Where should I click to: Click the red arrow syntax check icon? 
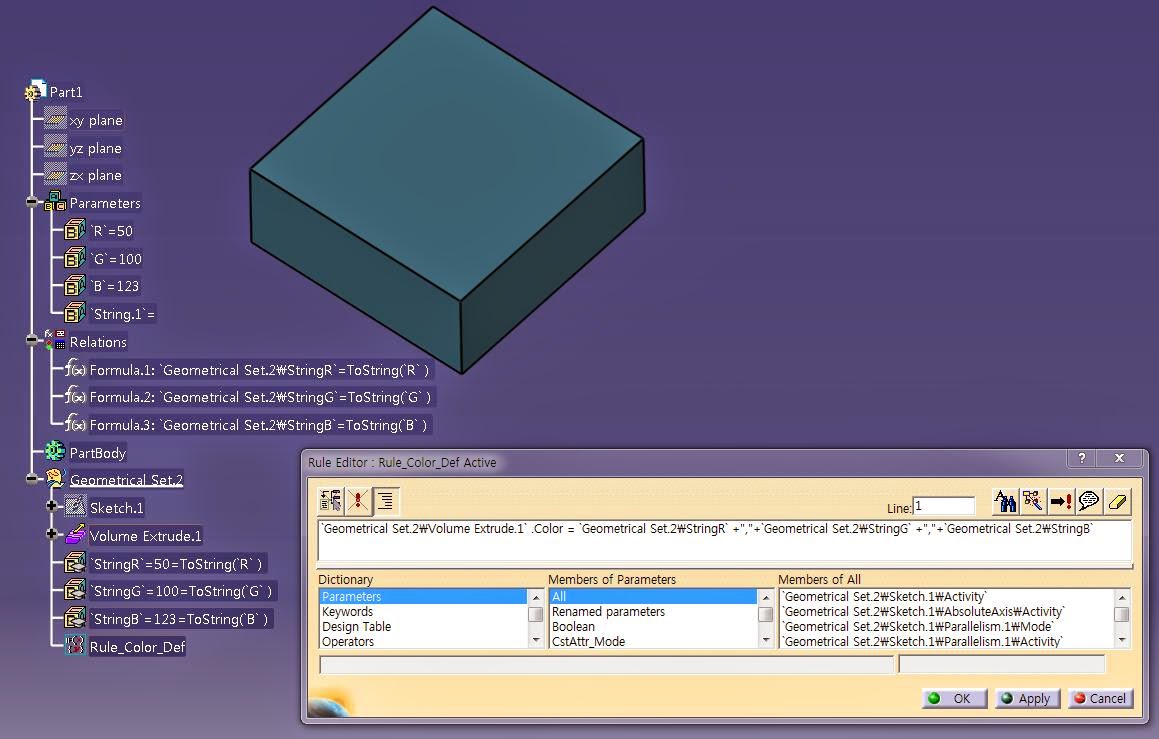click(x=1062, y=502)
